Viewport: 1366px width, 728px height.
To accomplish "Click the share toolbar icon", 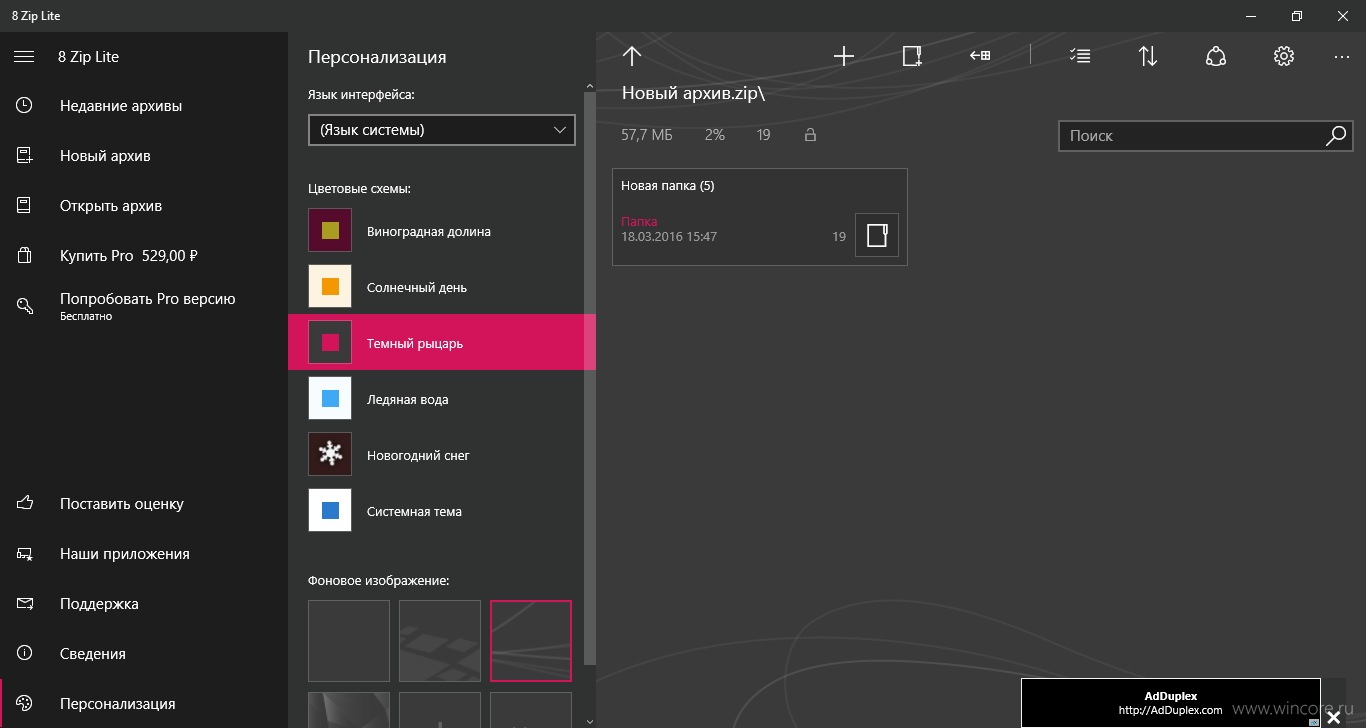I will click(x=1216, y=56).
